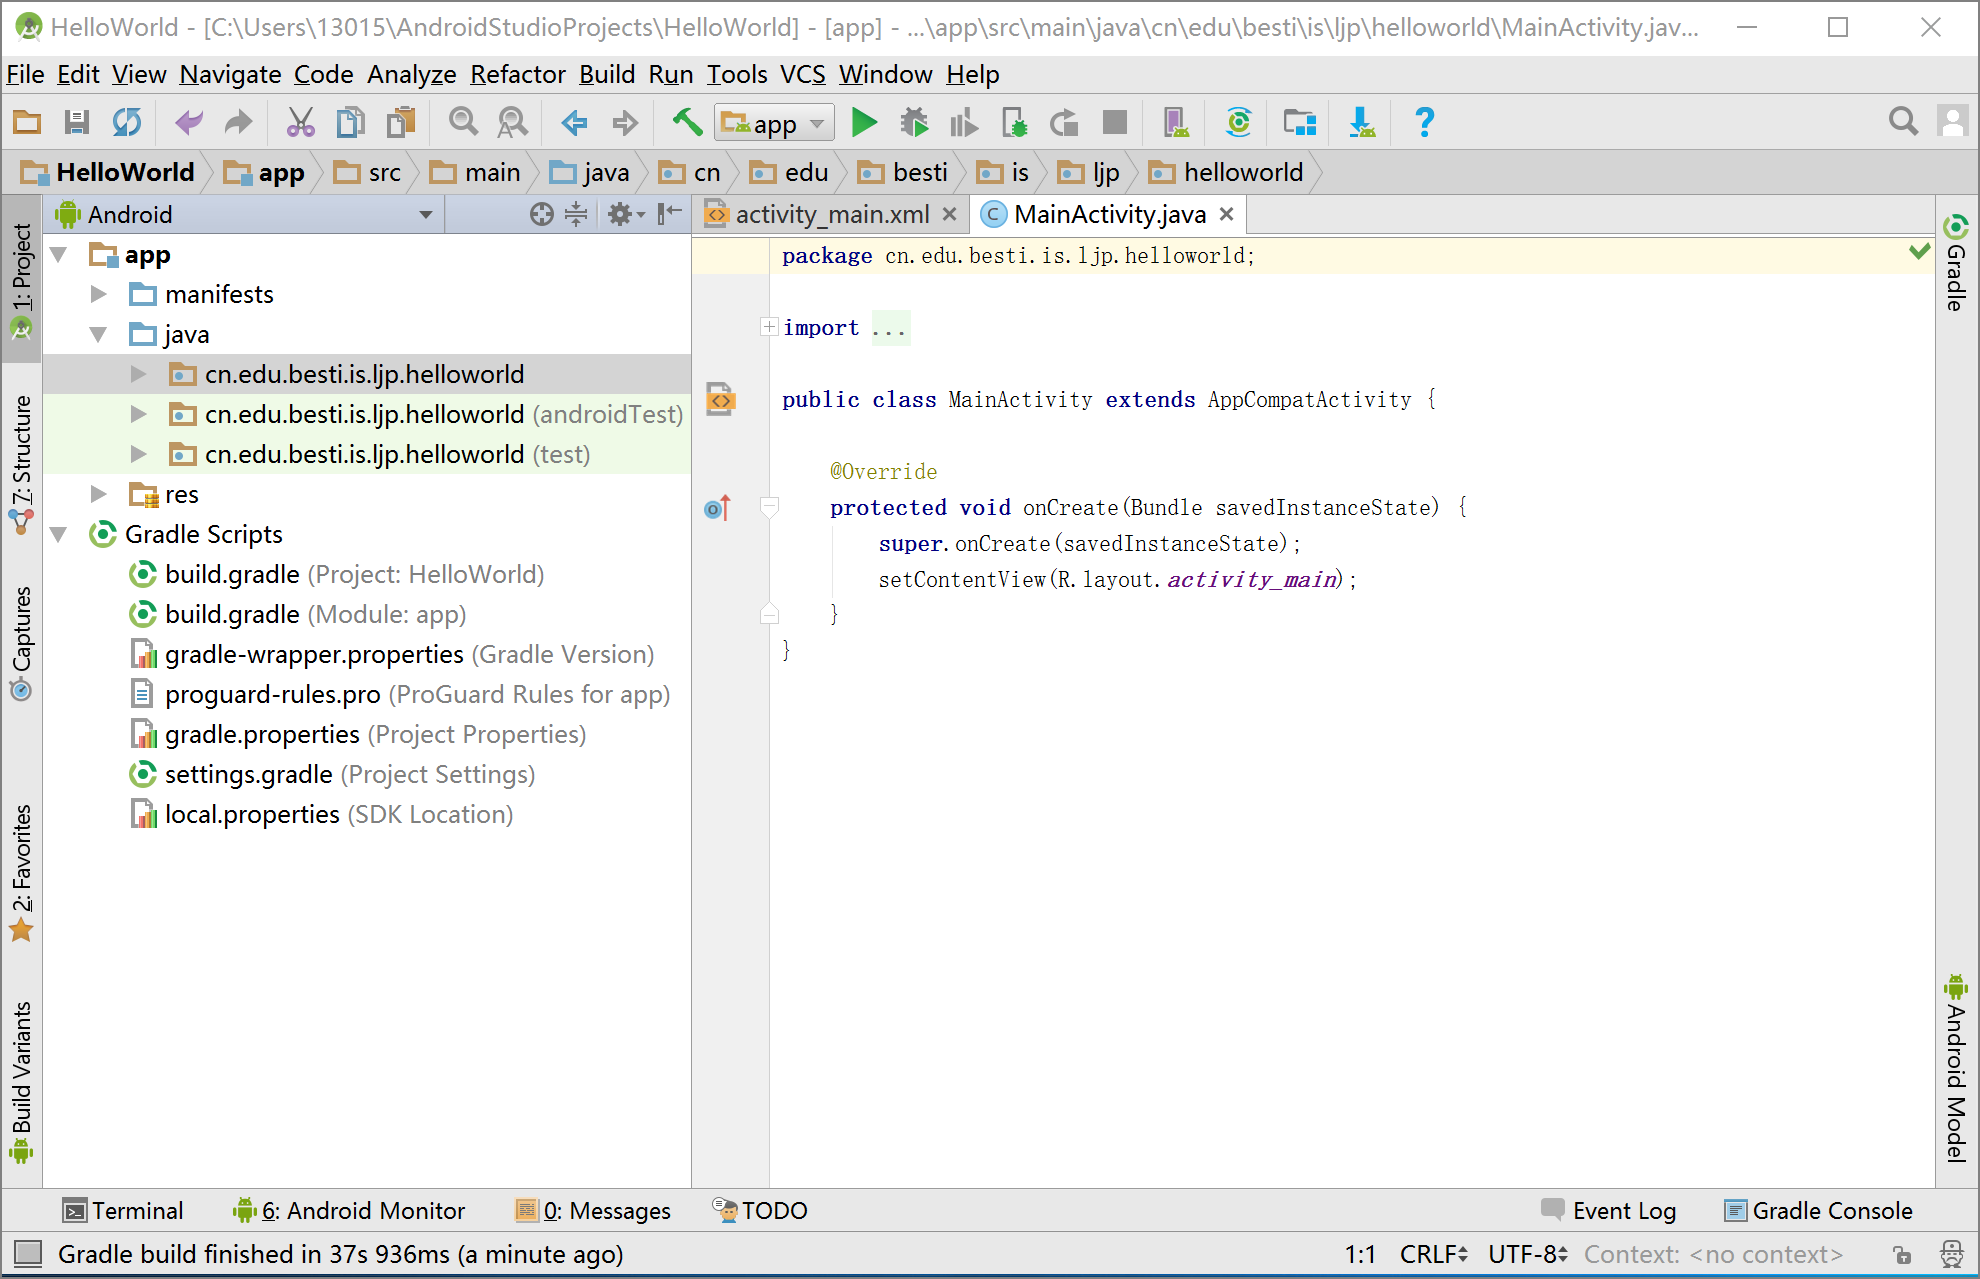
Task: Click the Save All disk icon
Action: click(76, 123)
